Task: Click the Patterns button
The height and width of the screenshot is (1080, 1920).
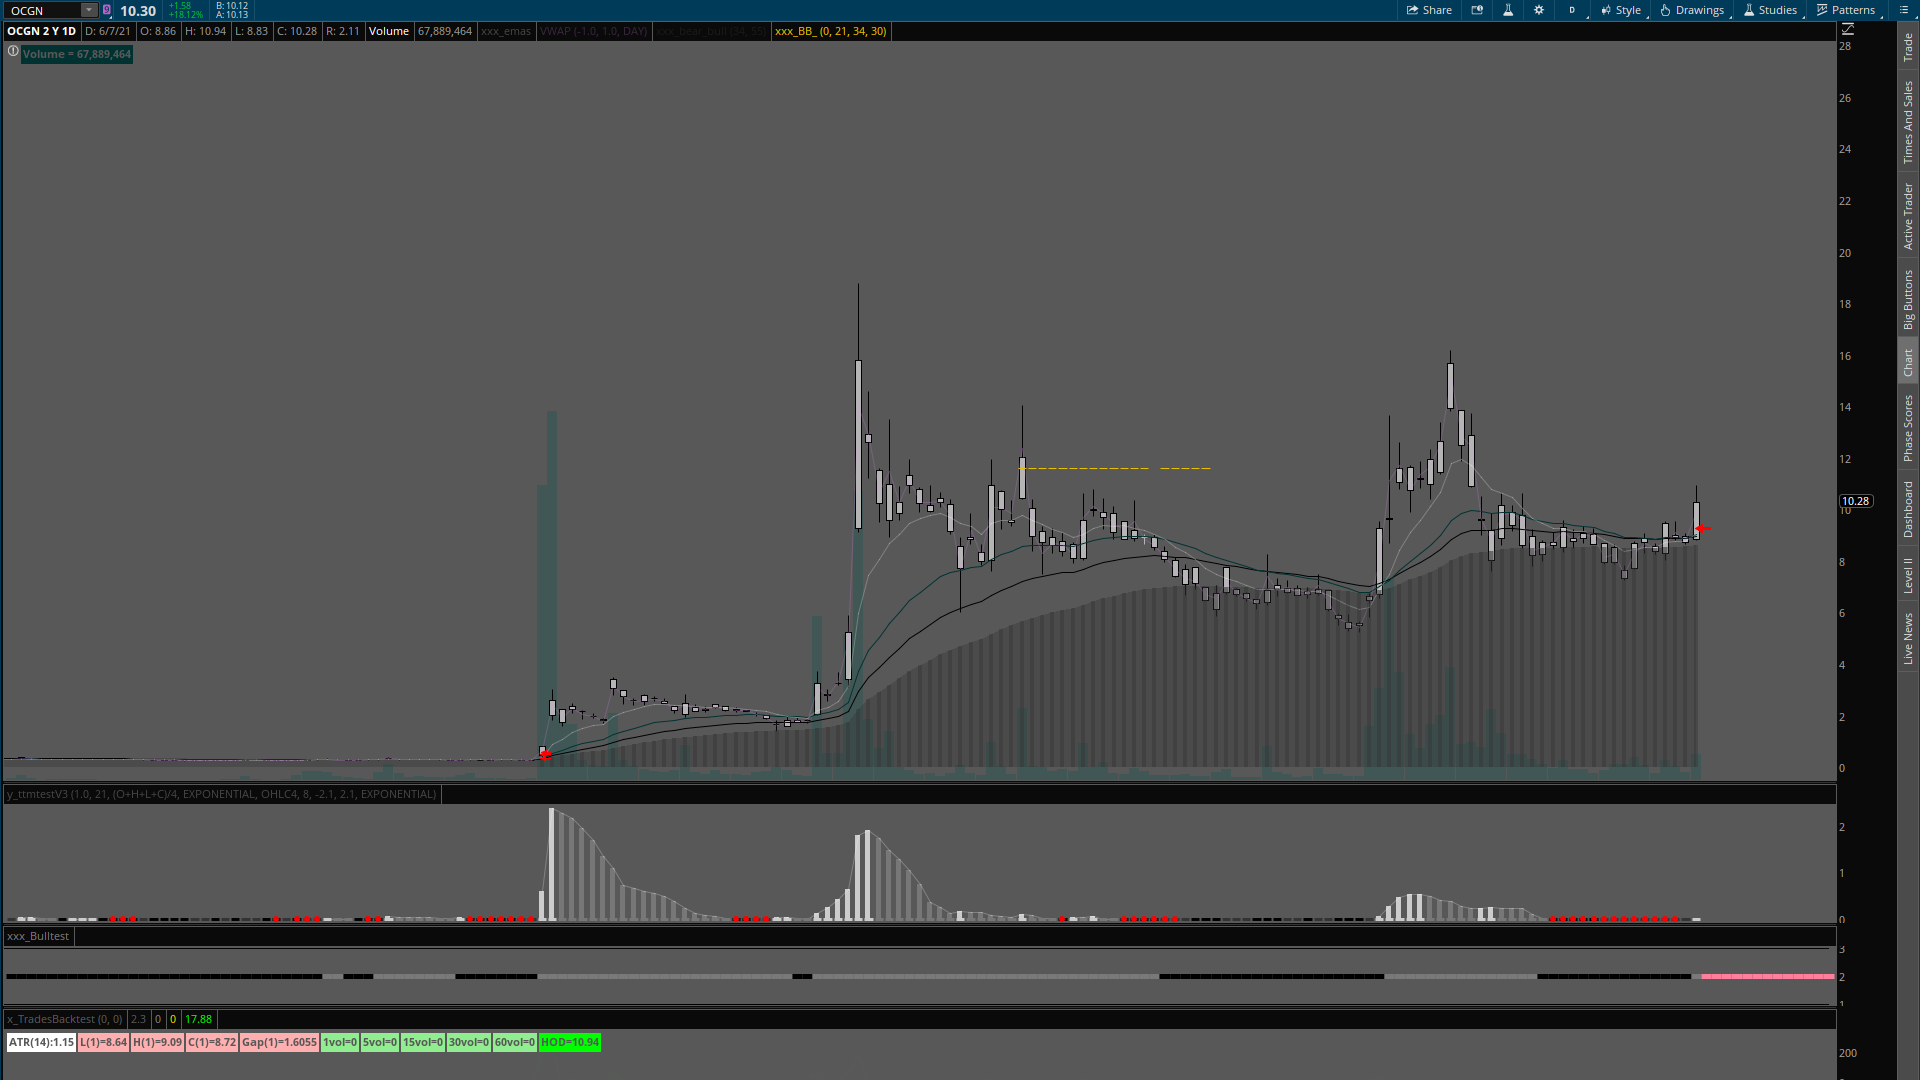Action: coord(1846,10)
